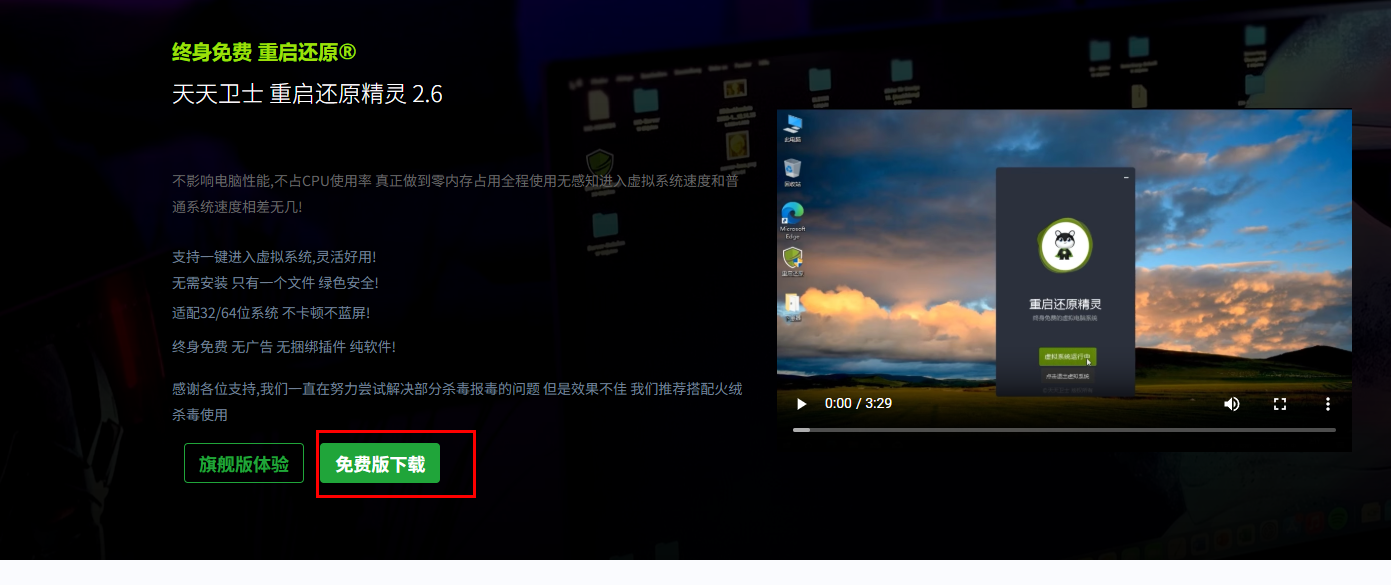Image resolution: width=1391 pixels, height=585 pixels.
Task: Click the minimize dash on the 重启还原精灵 window
Action: (1126, 178)
